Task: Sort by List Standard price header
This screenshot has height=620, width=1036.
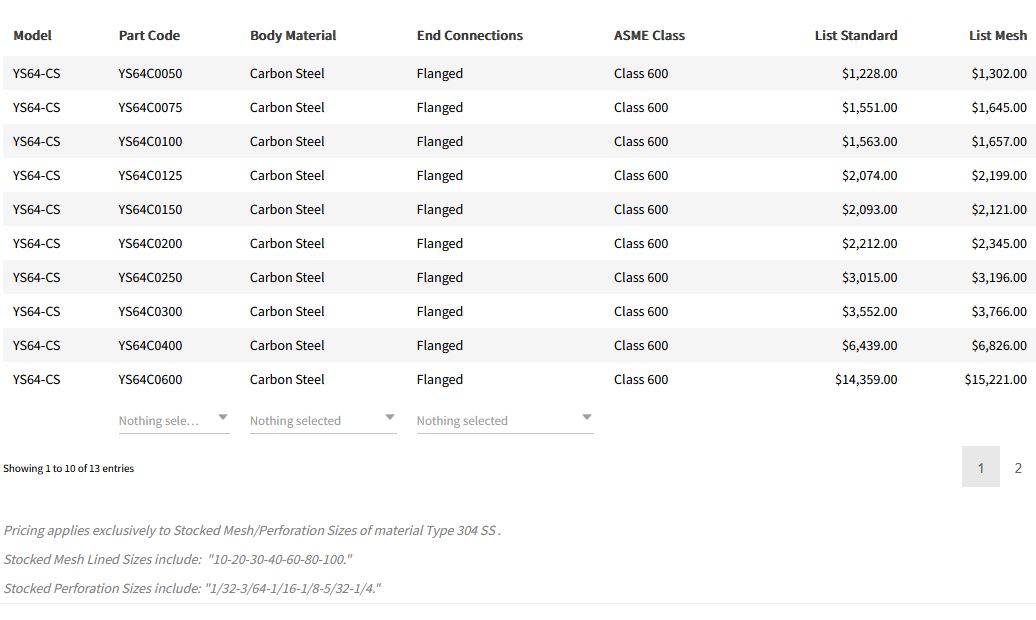Action: click(856, 35)
